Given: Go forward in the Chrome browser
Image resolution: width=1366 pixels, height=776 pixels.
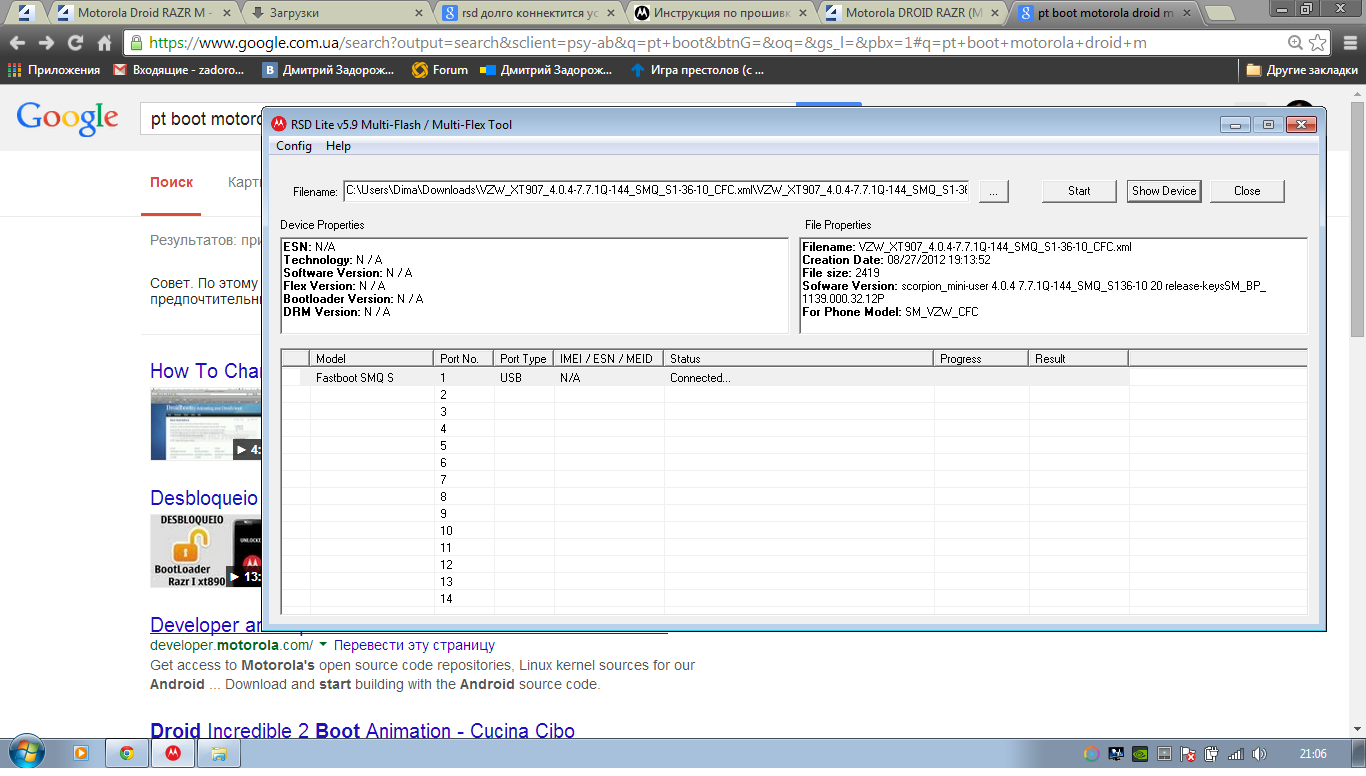Looking at the screenshot, I should (x=46, y=43).
